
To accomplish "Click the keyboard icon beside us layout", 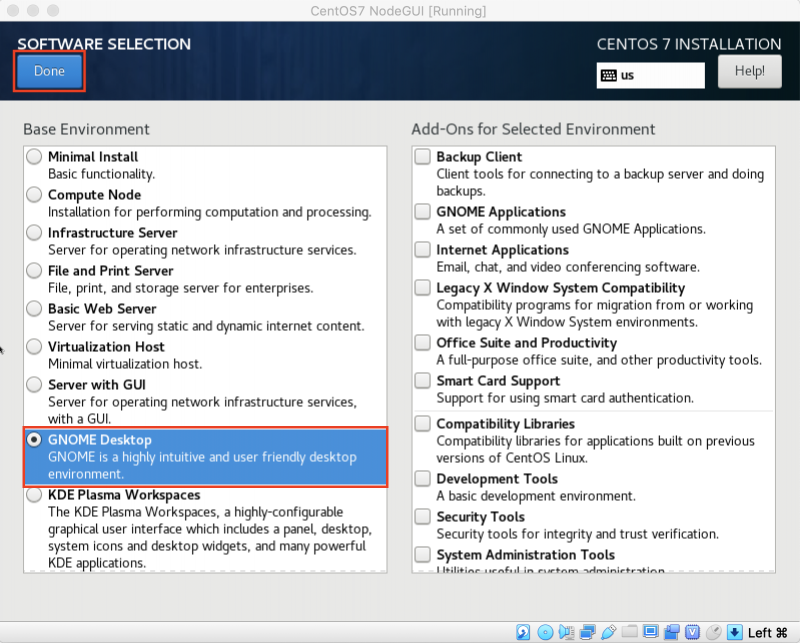I will coord(608,76).
